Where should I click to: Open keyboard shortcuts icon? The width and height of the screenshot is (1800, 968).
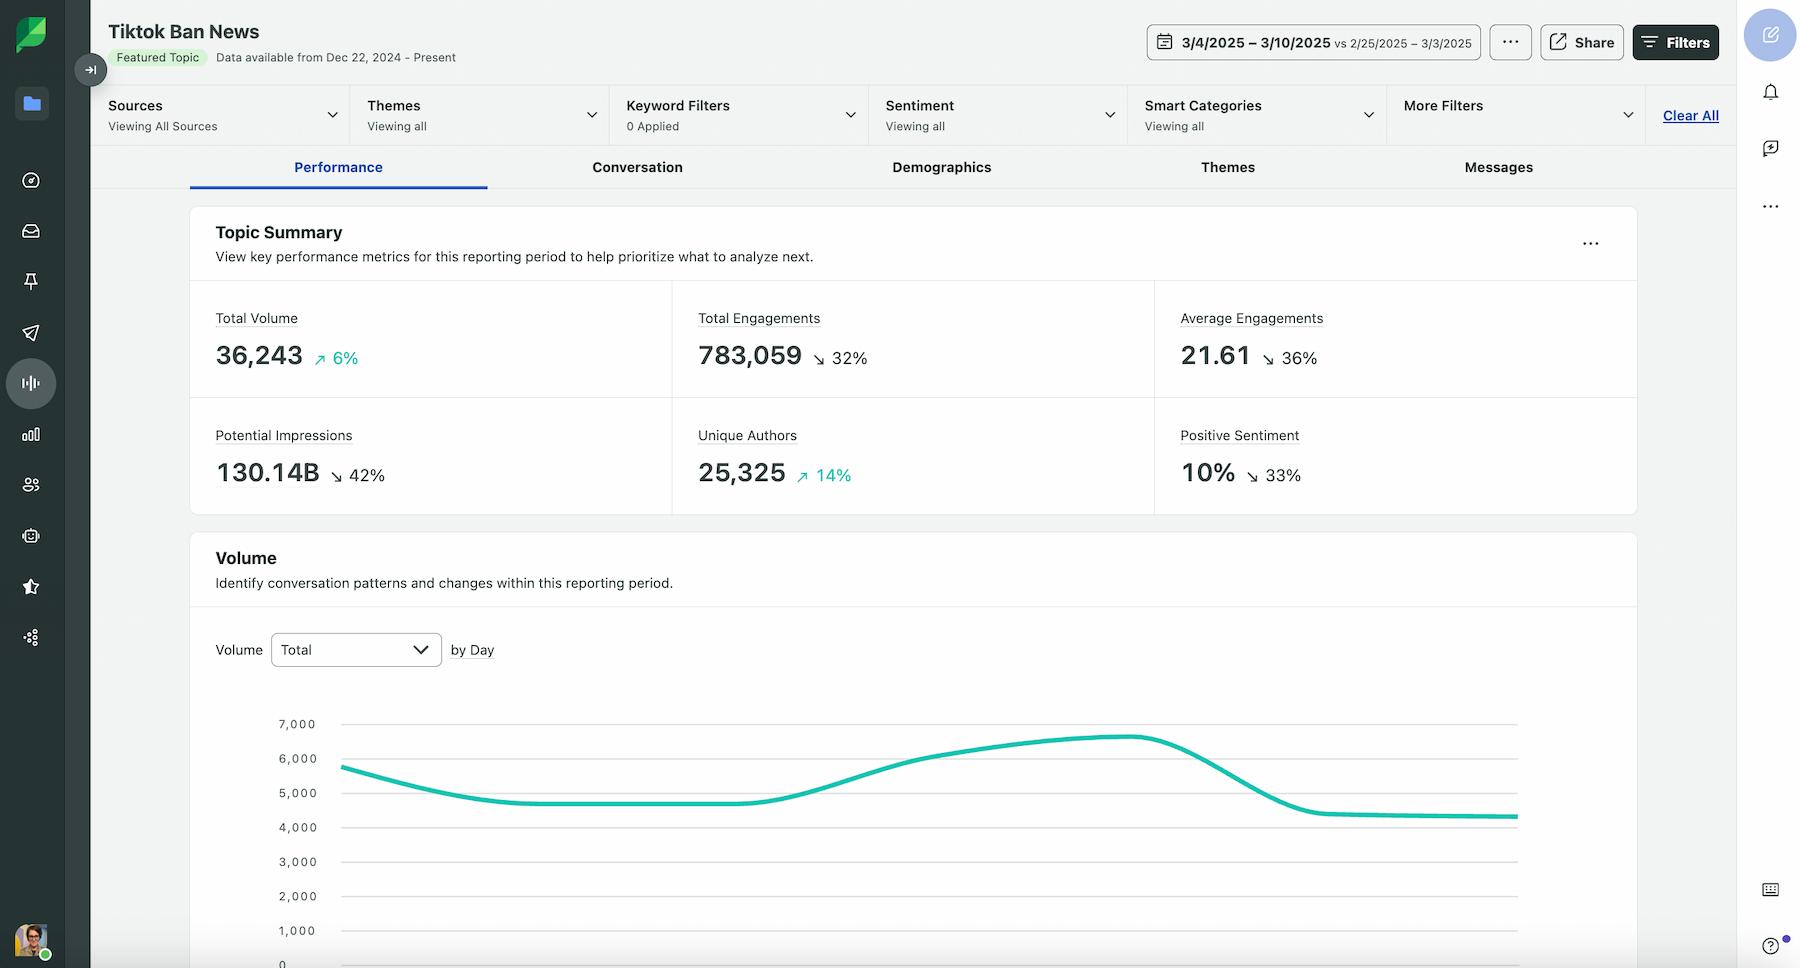(1770, 890)
